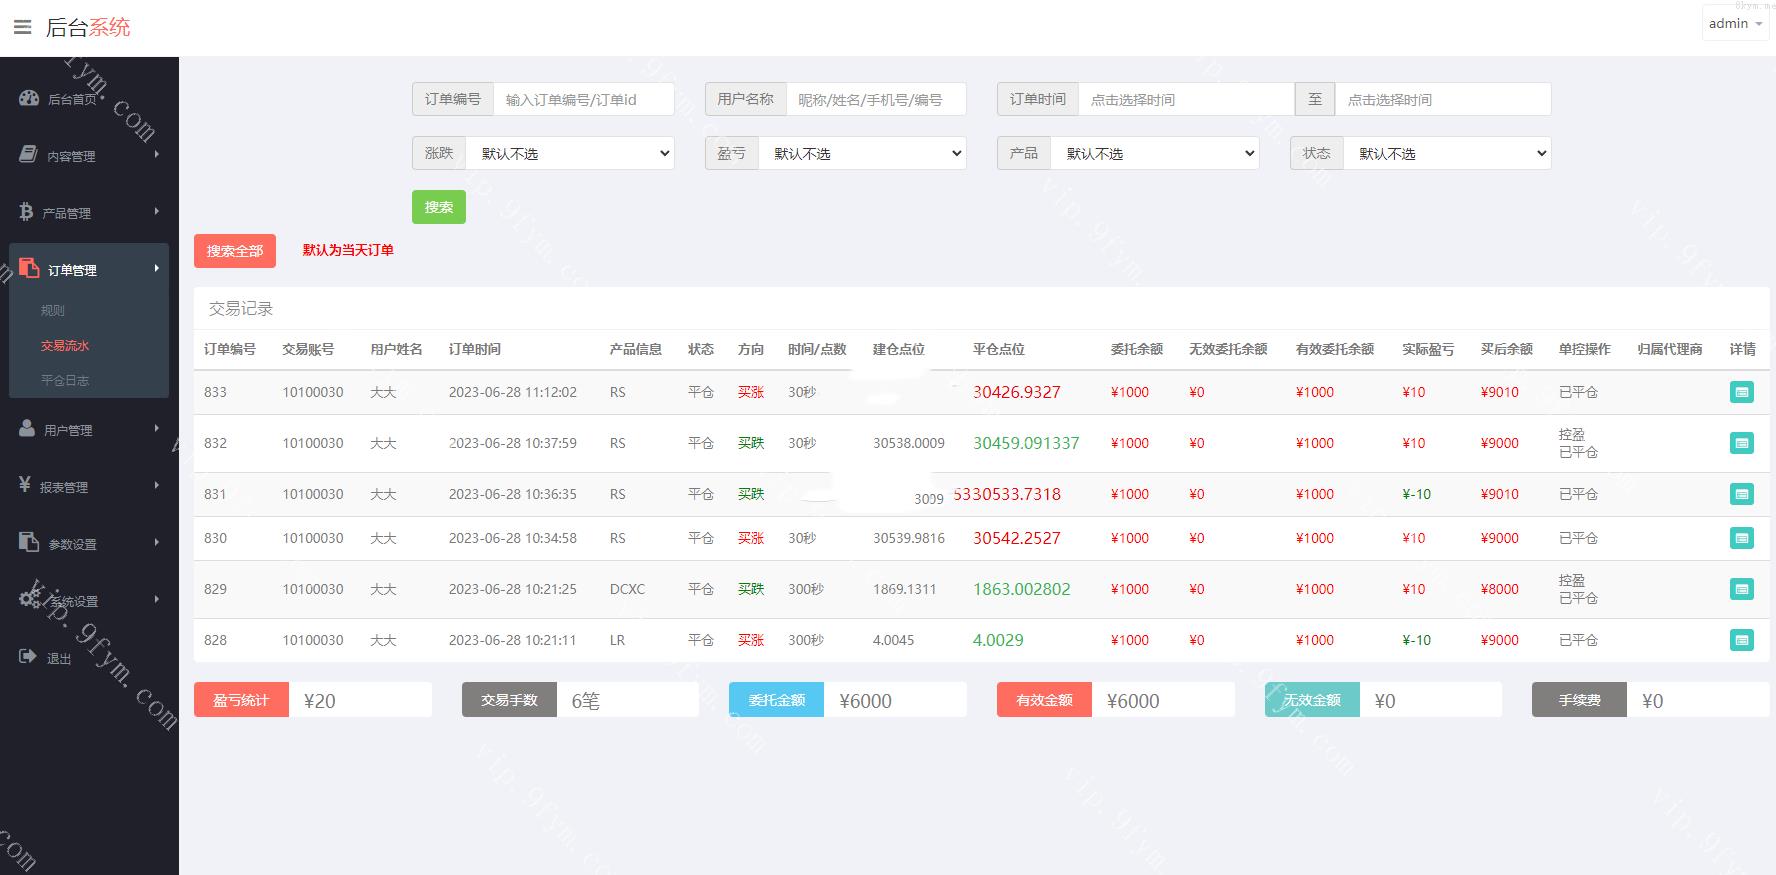Open details icon for order 828

click(1741, 641)
